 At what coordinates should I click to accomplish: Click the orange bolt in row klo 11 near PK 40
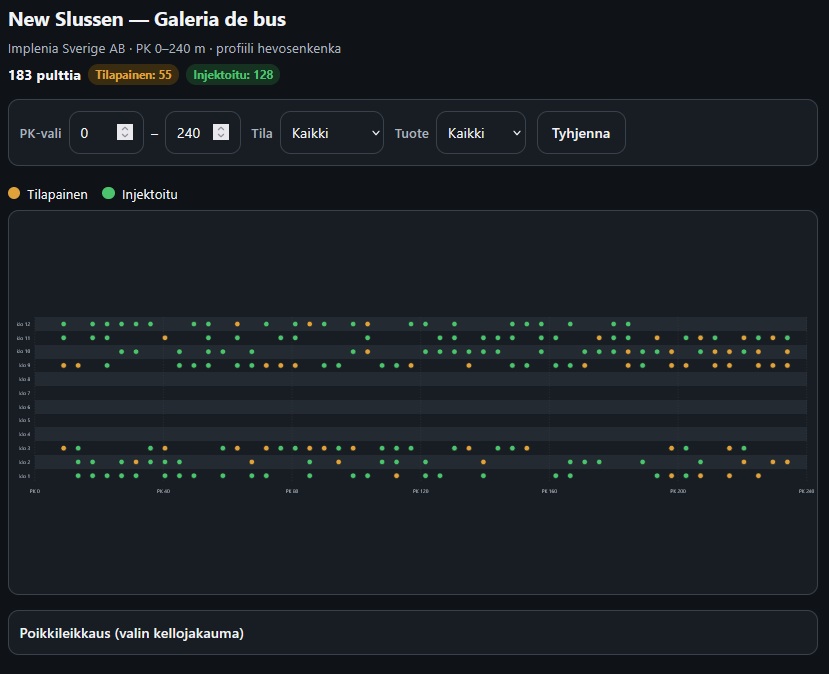click(165, 338)
